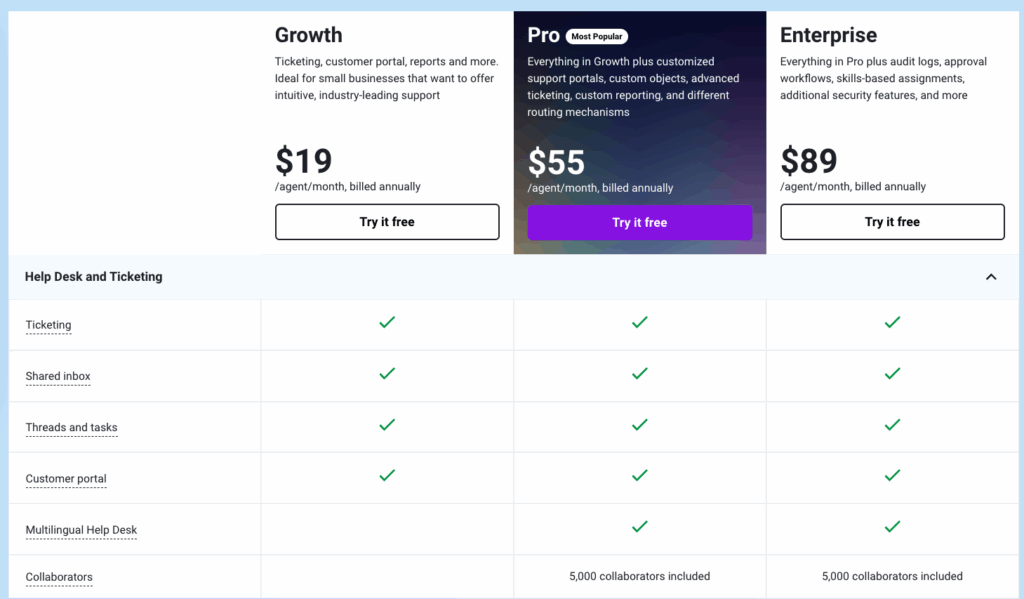Image resolution: width=1024 pixels, height=599 pixels.
Task: Open the Shared inbox feature link
Action: pyautogui.click(x=57, y=376)
